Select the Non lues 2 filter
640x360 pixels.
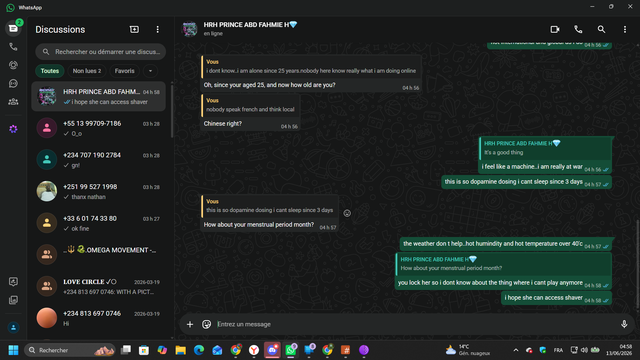point(87,71)
